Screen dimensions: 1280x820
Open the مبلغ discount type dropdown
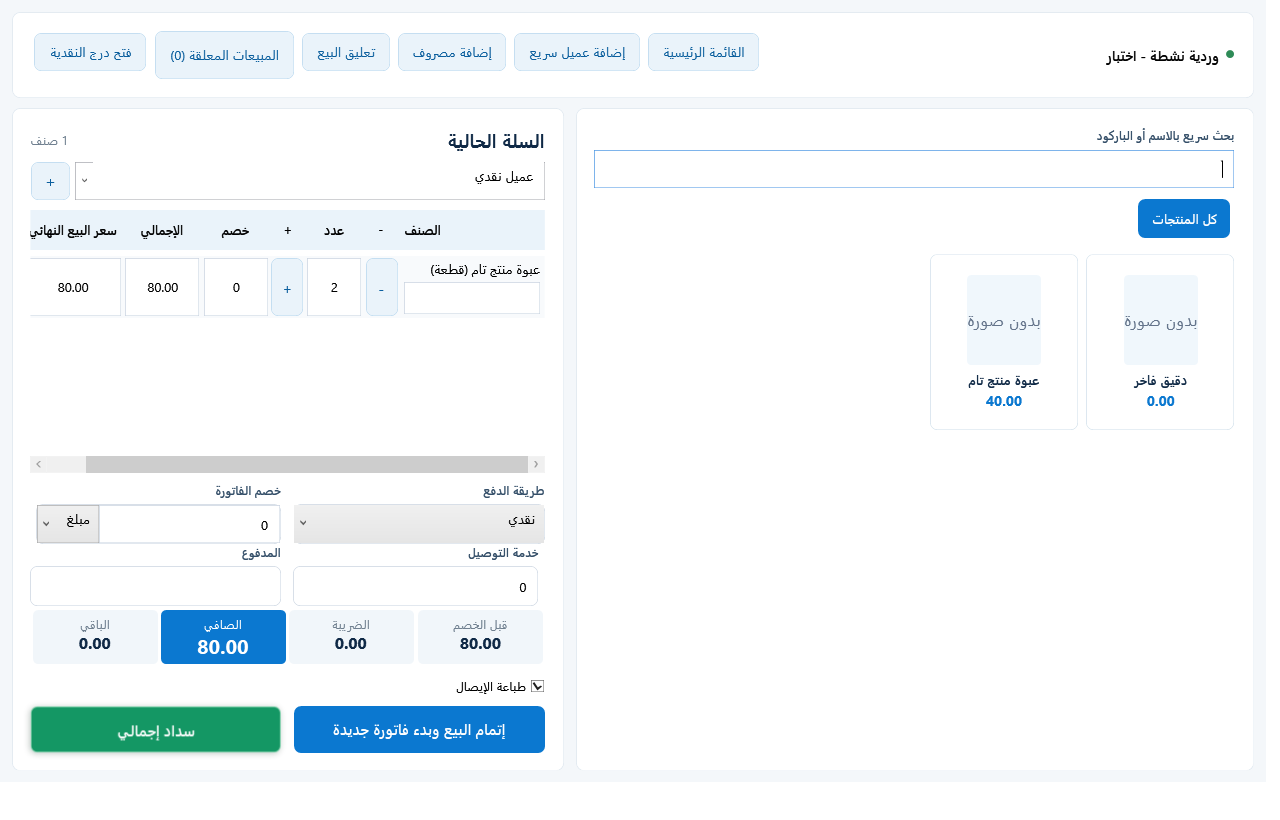(x=68, y=524)
